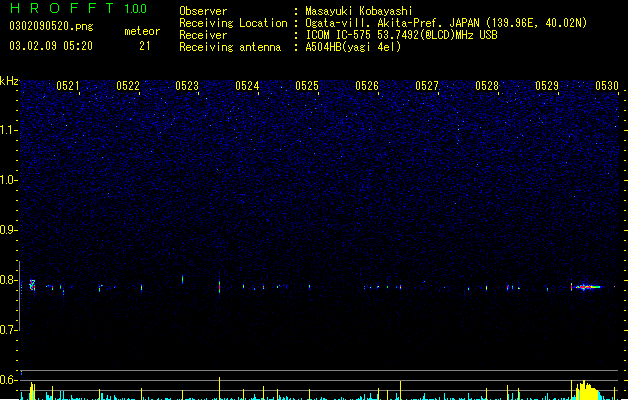Click the observer name Masayuki Kobayashi
The width and height of the screenshot is (629, 400).
pos(359,11)
